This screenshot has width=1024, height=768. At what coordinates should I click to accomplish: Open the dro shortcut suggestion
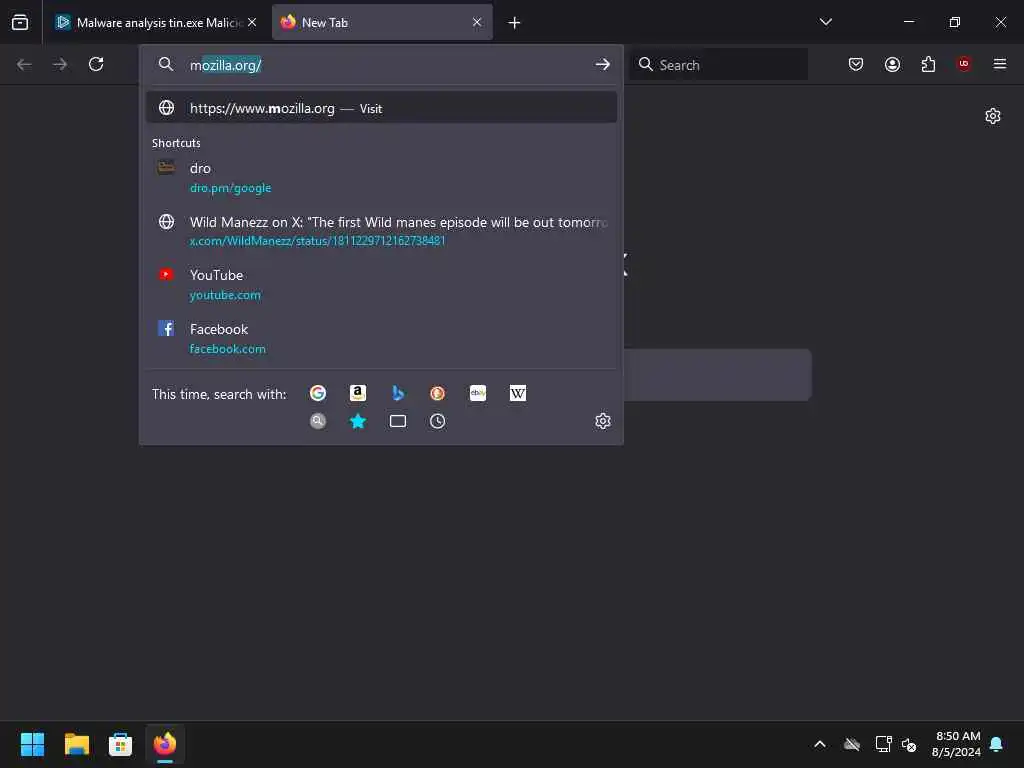click(x=381, y=178)
